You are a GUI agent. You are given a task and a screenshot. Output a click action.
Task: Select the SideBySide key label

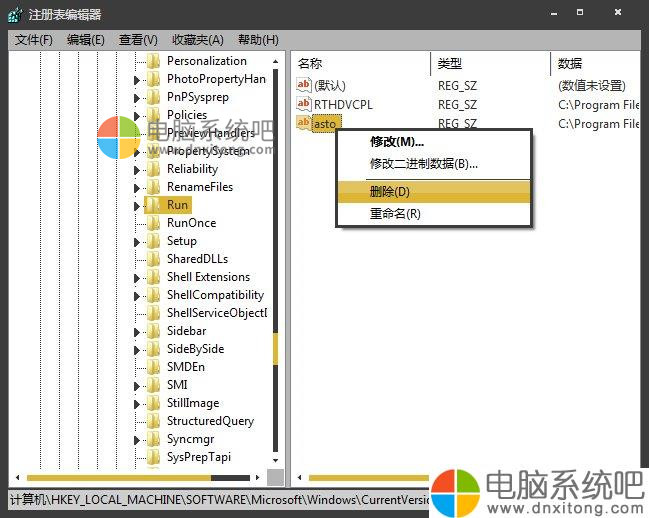195,349
